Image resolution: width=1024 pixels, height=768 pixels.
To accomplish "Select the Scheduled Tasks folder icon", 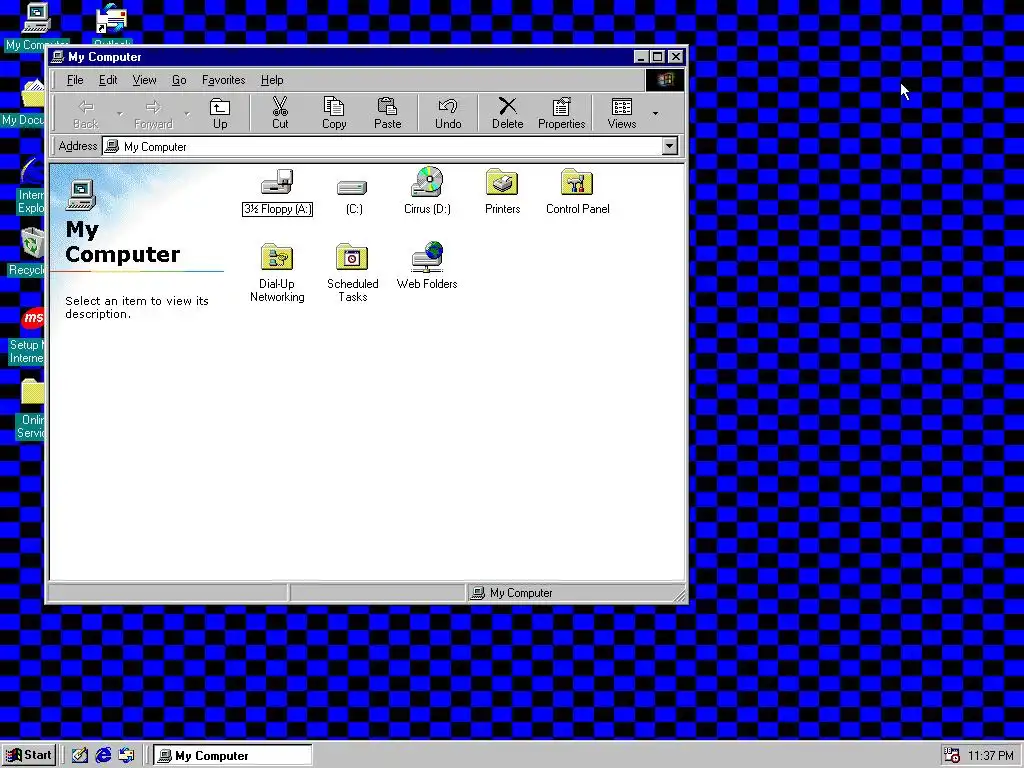I will click(352, 257).
